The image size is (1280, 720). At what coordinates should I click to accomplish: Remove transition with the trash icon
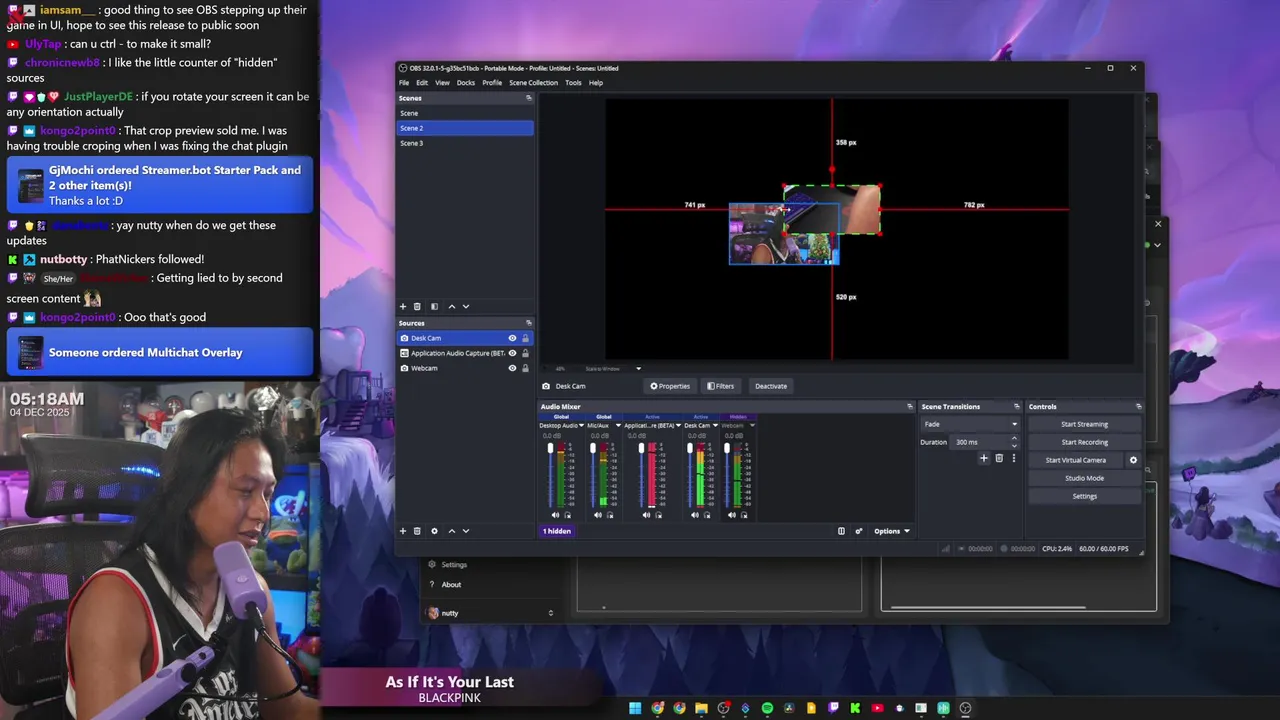coord(999,458)
